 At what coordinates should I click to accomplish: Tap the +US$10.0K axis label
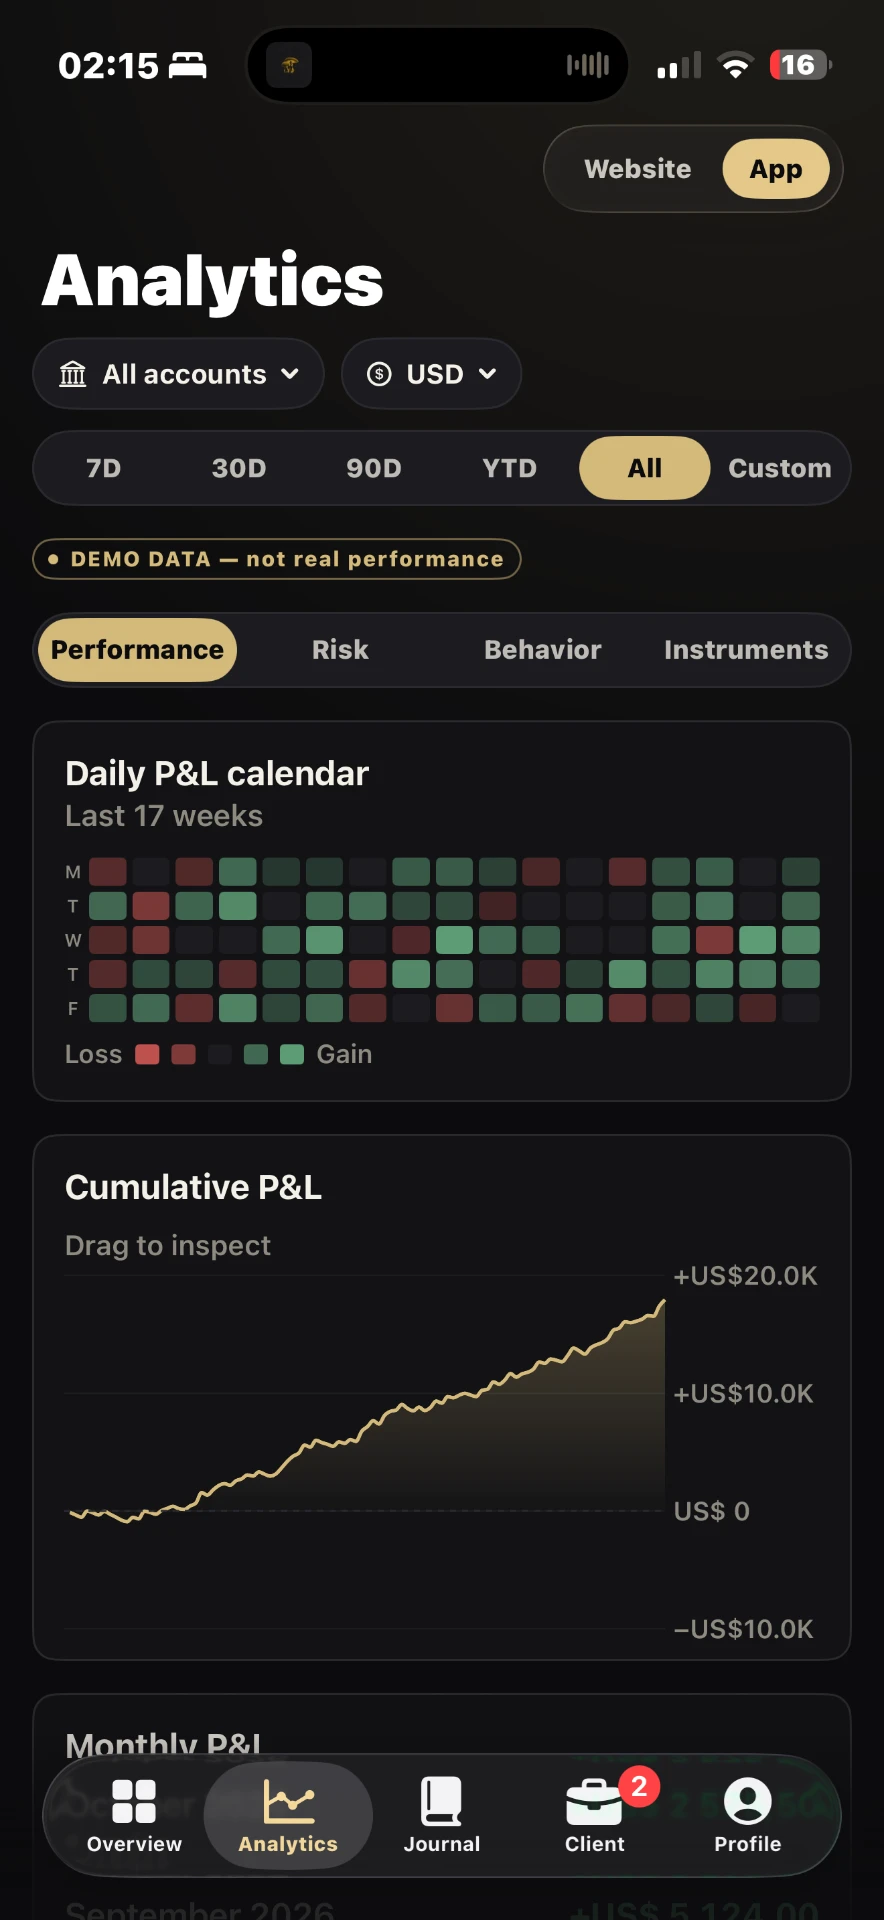coord(743,1394)
